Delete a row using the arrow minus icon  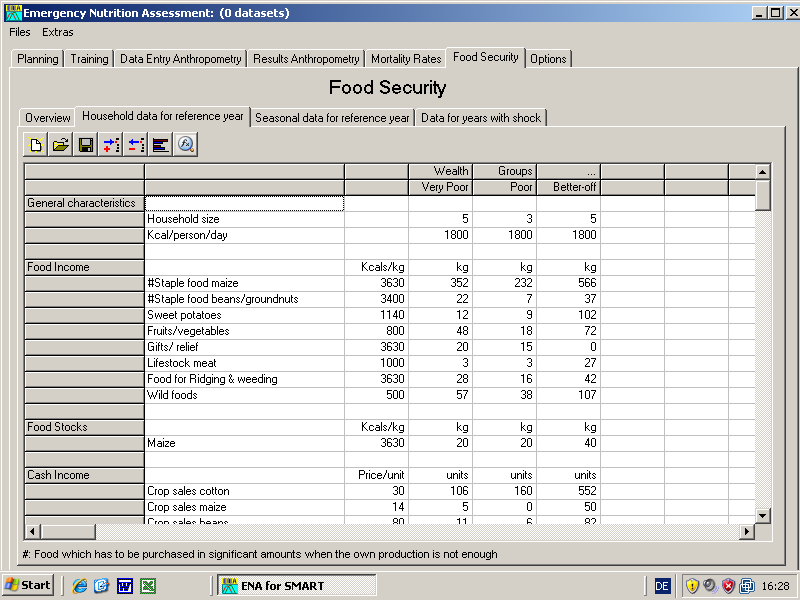(136, 145)
